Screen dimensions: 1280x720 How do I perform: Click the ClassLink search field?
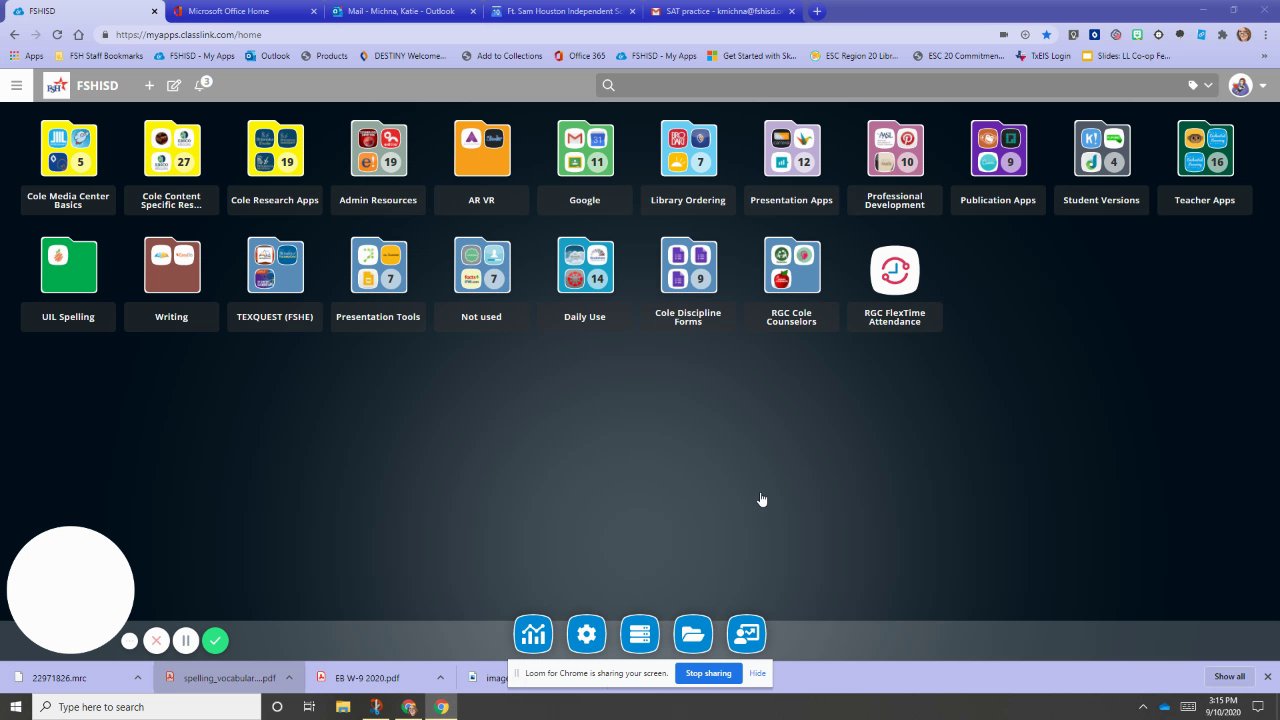(890, 85)
